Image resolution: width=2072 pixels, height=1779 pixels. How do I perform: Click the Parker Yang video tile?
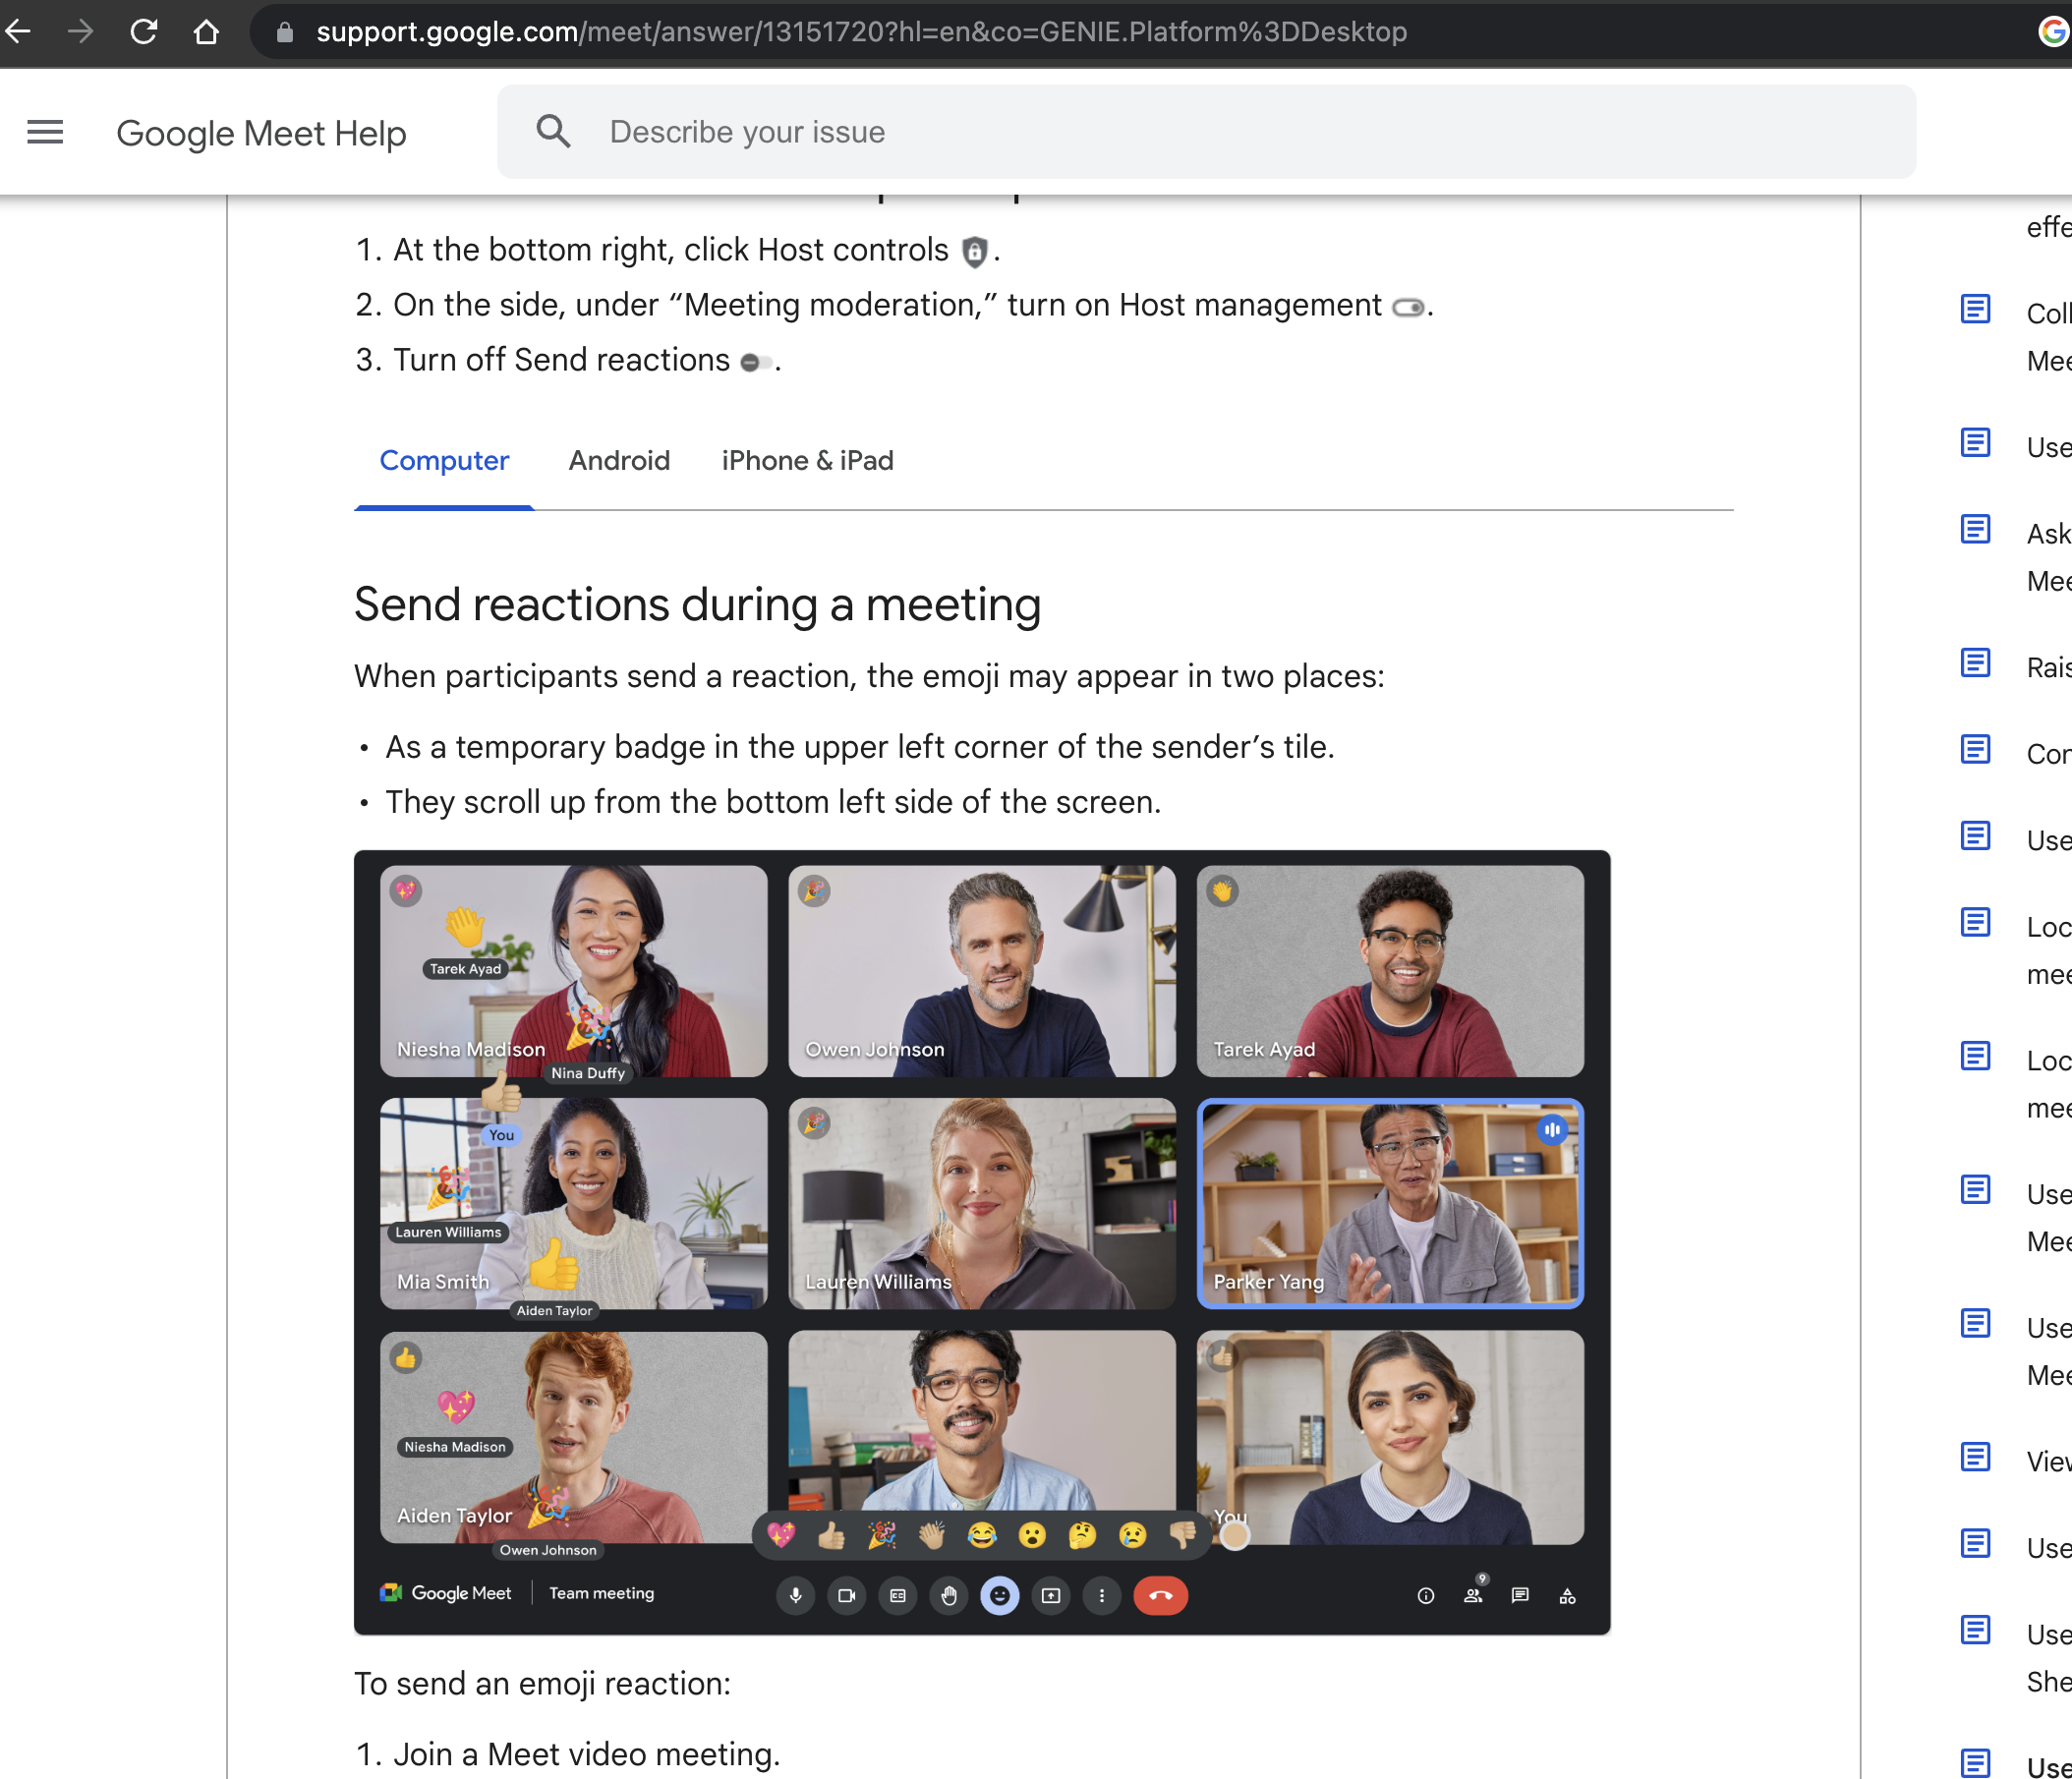pos(1389,1203)
